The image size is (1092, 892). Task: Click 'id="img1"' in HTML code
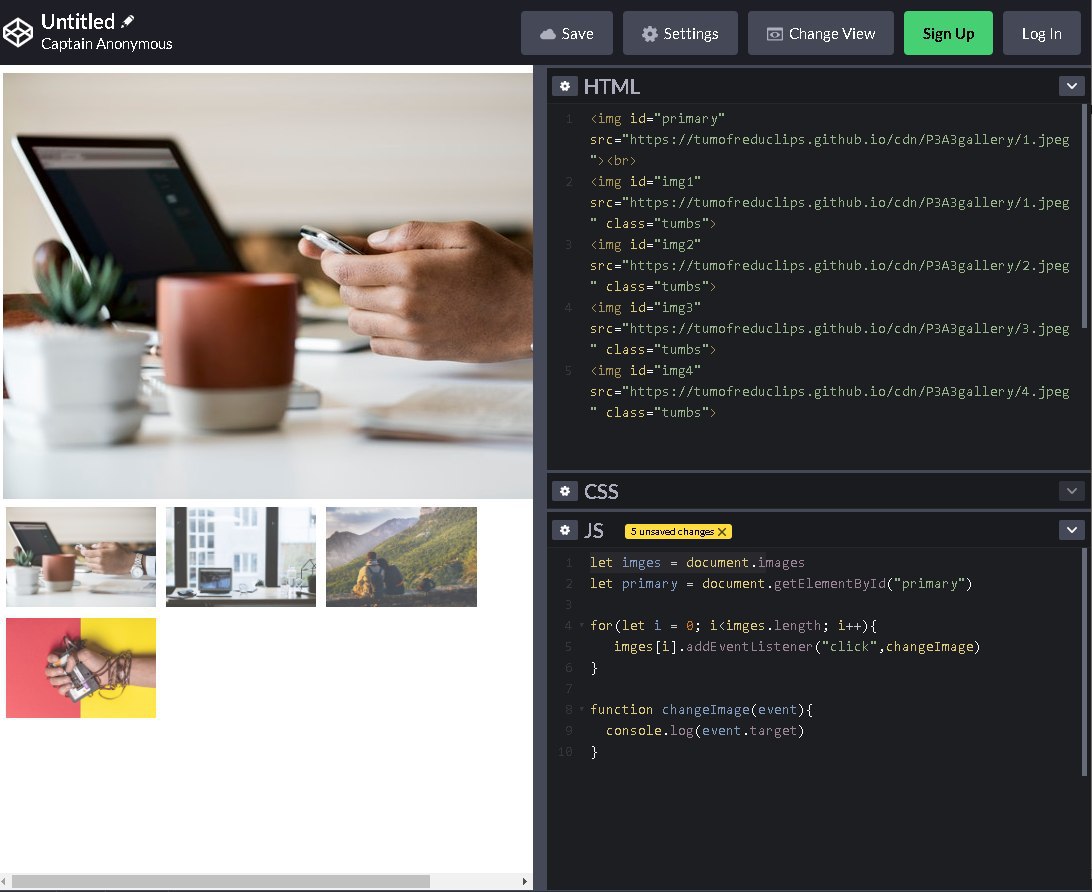pos(665,182)
